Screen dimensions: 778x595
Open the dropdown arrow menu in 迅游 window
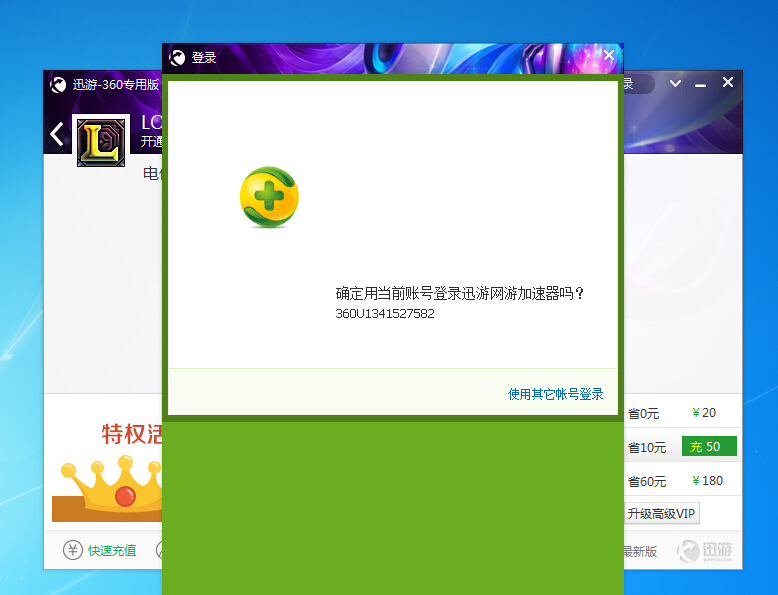675,83
